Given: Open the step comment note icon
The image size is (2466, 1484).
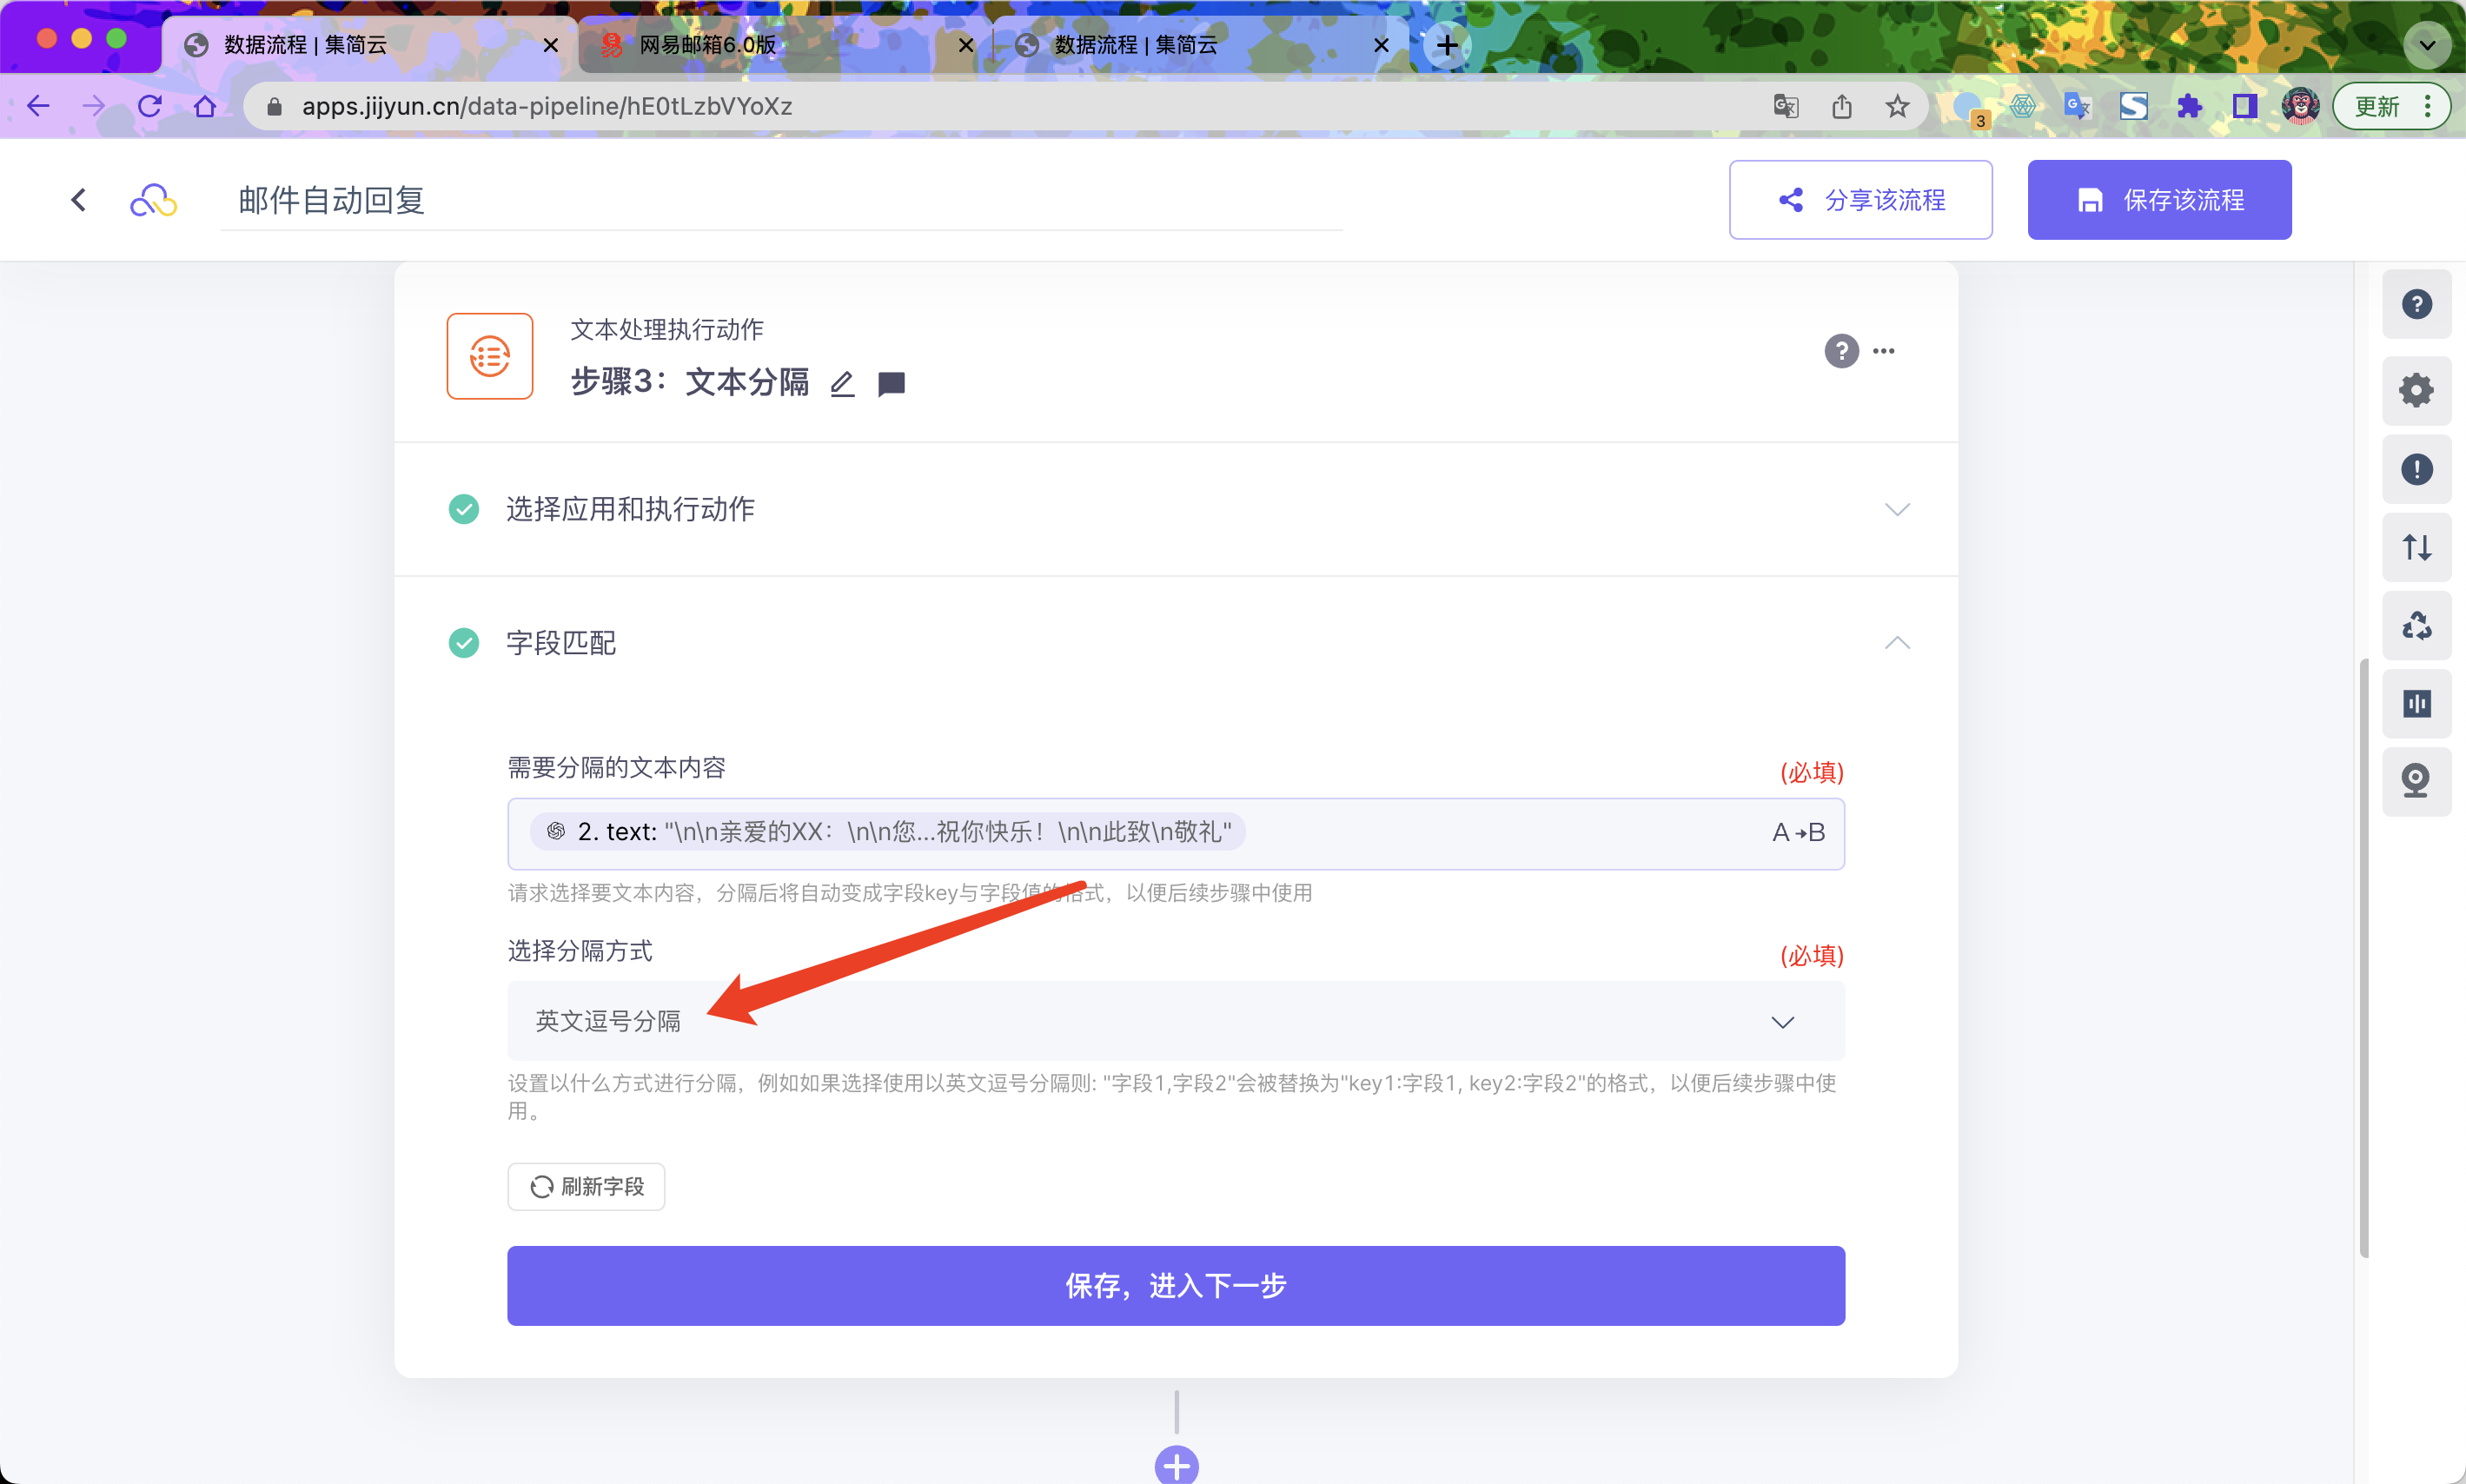Looking at the screenshot, I should pyautogui.click(x=891, y=384).
